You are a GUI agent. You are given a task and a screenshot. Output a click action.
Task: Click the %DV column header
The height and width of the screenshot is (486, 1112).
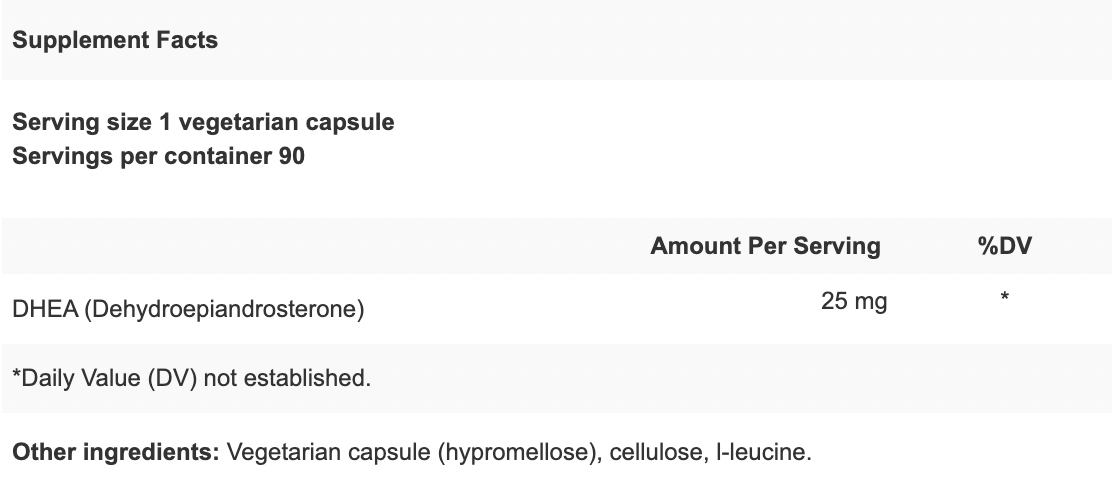tap(1004, 246)
